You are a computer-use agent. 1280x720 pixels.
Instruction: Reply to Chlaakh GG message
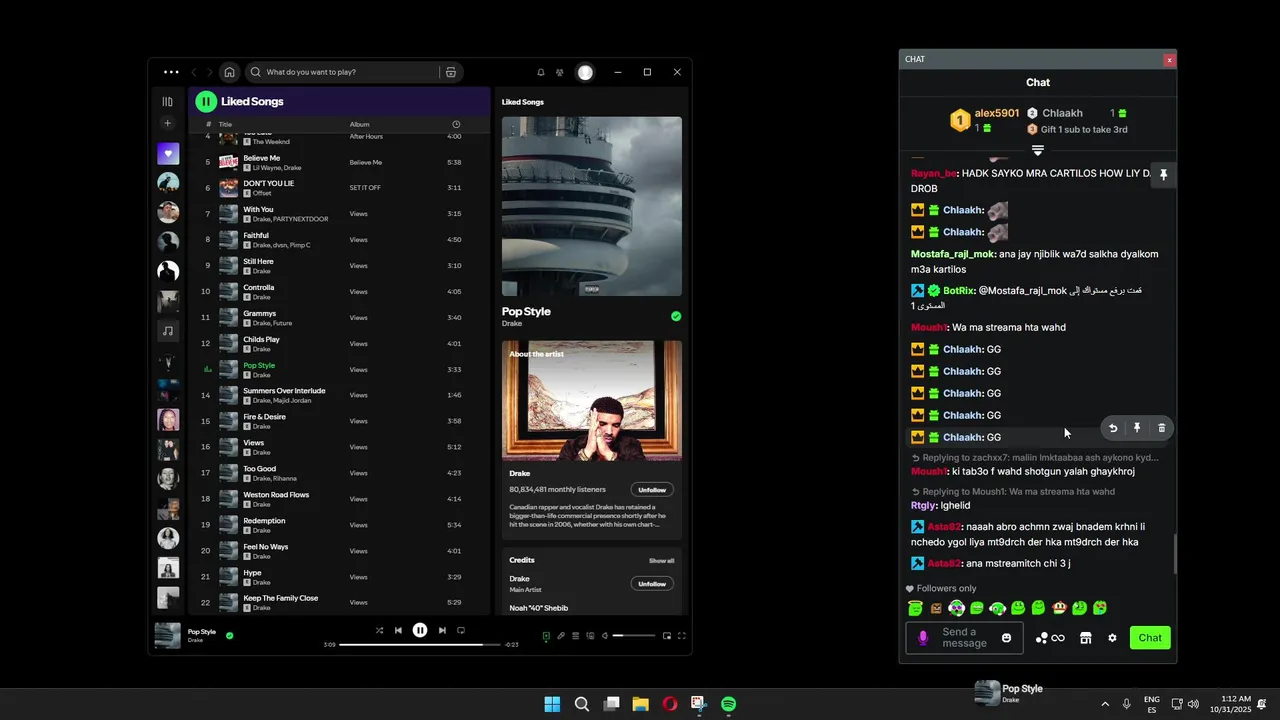[1113, 428]
